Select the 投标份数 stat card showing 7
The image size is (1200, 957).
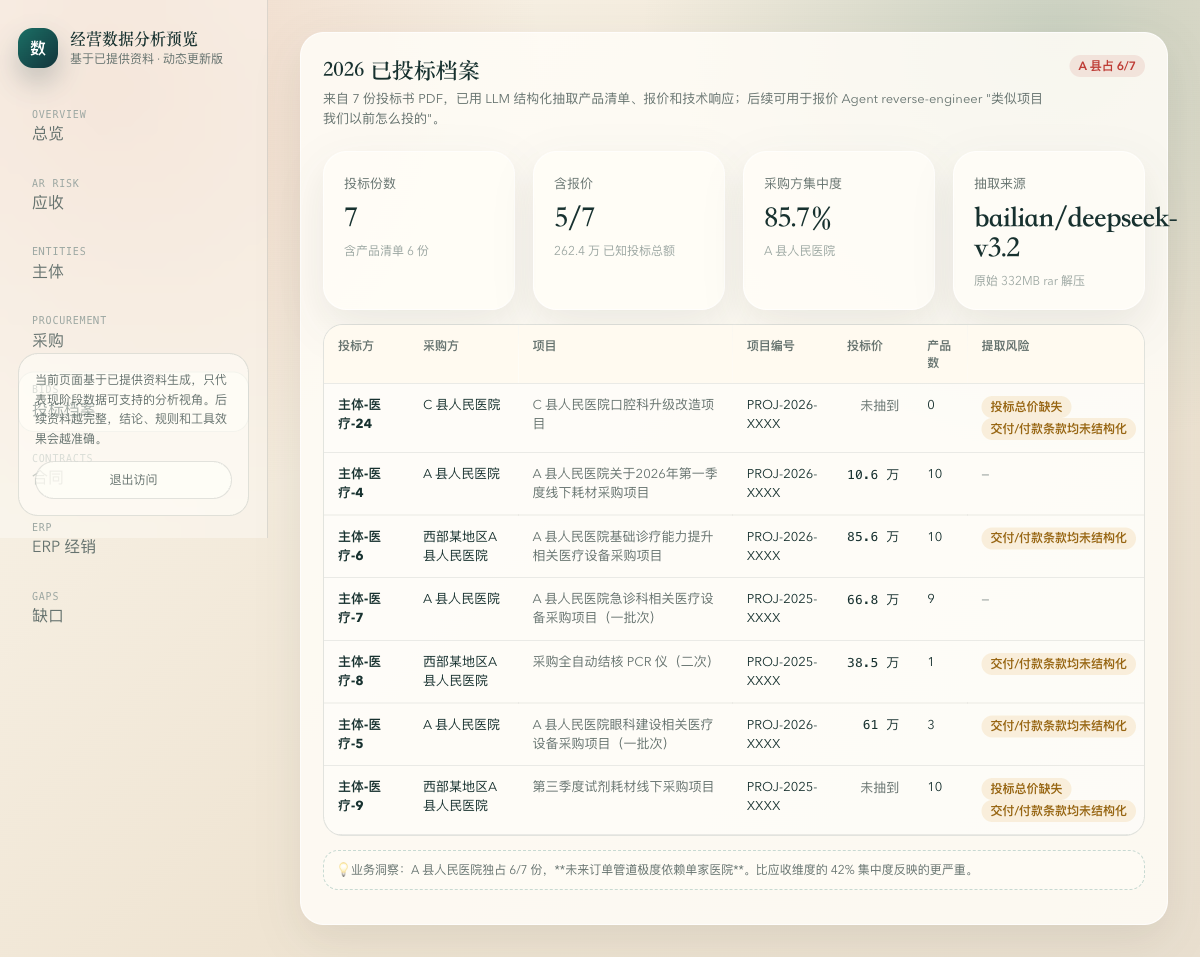418,230
